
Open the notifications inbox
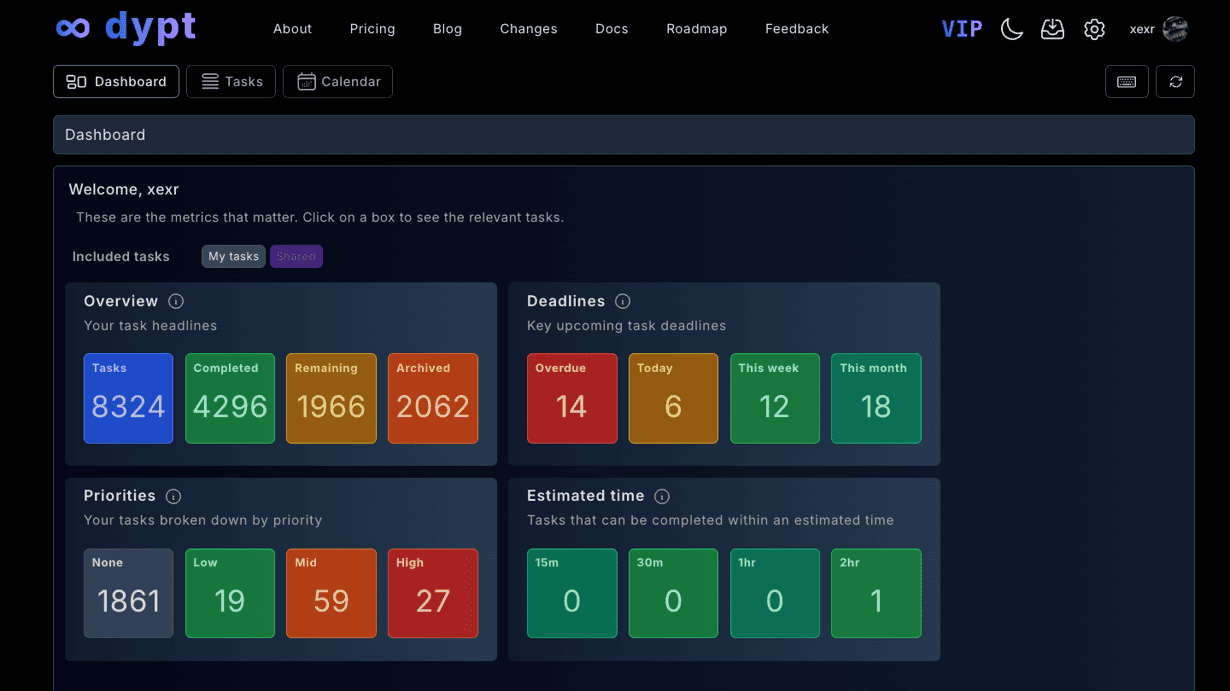(x=1052, y=29)
